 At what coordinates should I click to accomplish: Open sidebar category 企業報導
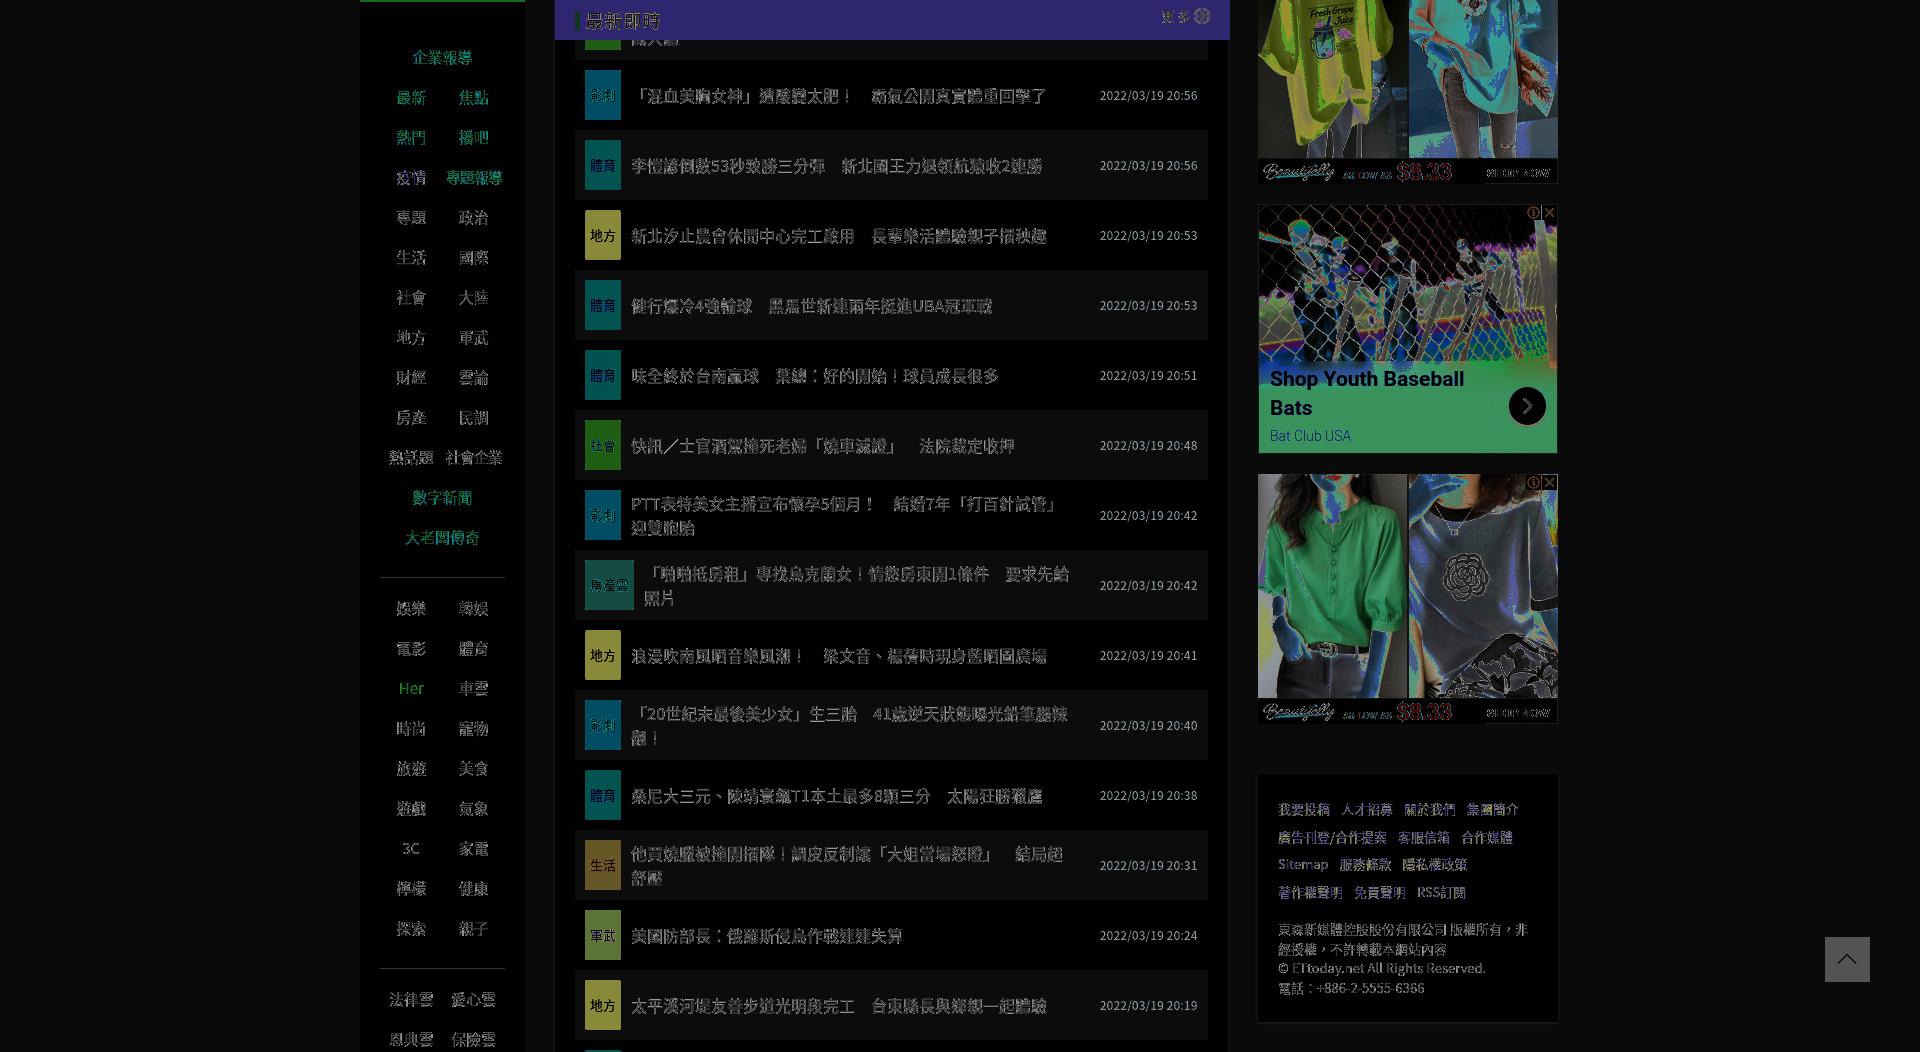pyautogui.click(x=442, y=57)
